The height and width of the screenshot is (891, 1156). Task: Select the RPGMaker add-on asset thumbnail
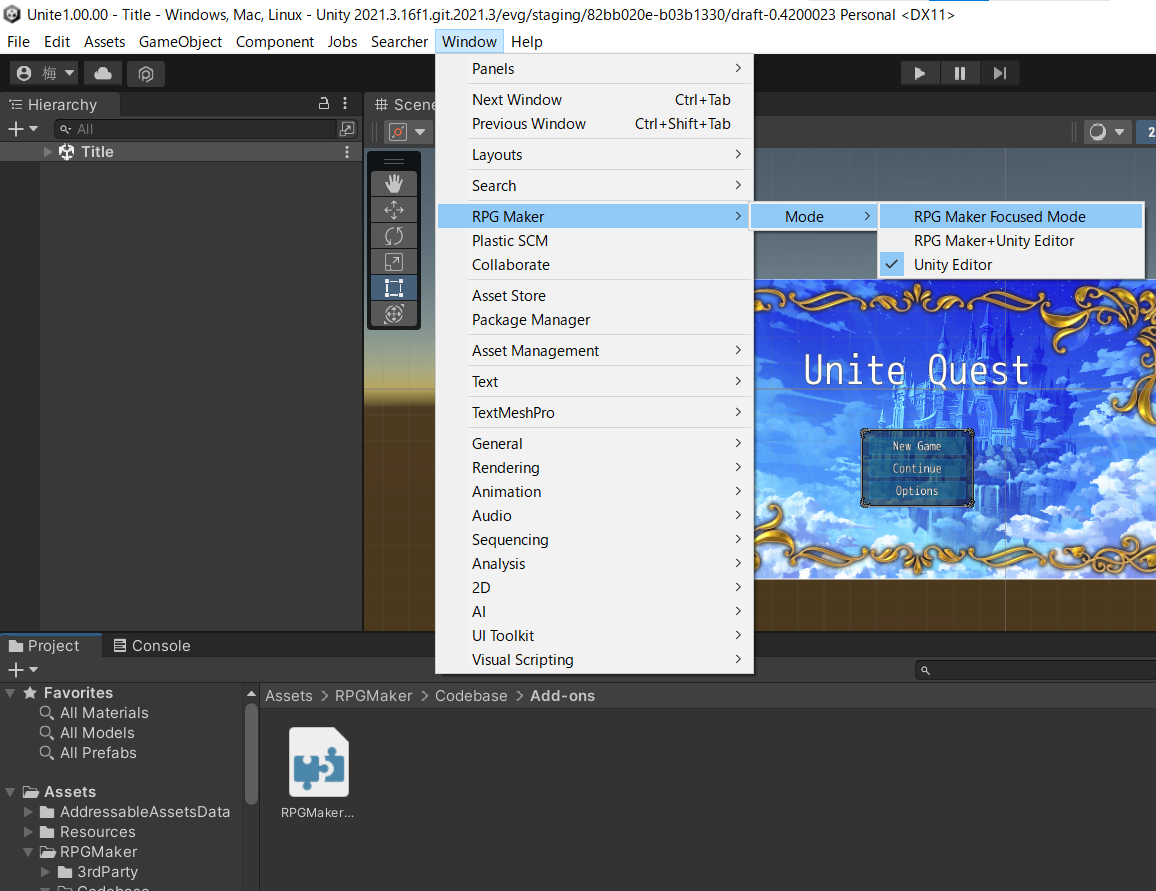[318, 762]
